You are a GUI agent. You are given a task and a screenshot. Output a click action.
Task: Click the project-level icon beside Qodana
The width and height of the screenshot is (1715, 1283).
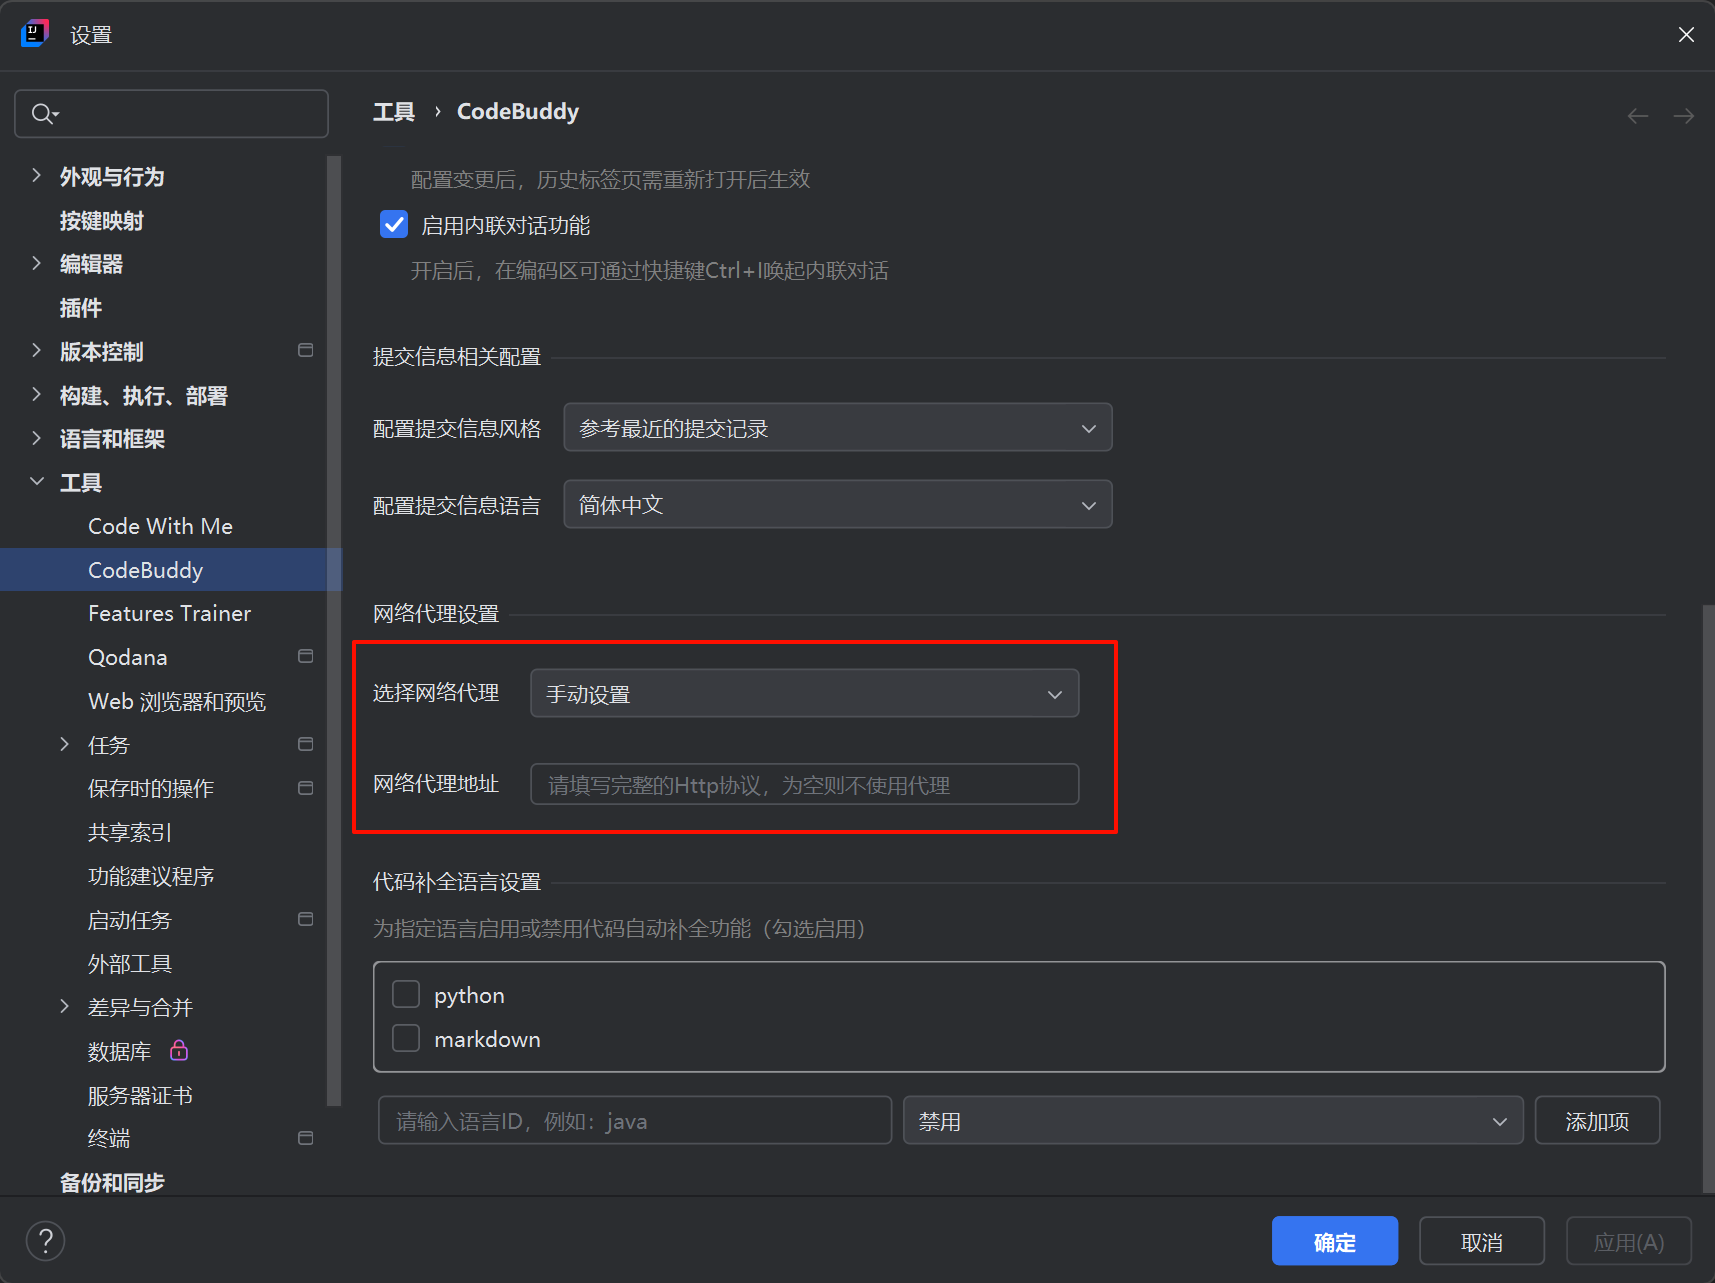[x=306, y=656]
